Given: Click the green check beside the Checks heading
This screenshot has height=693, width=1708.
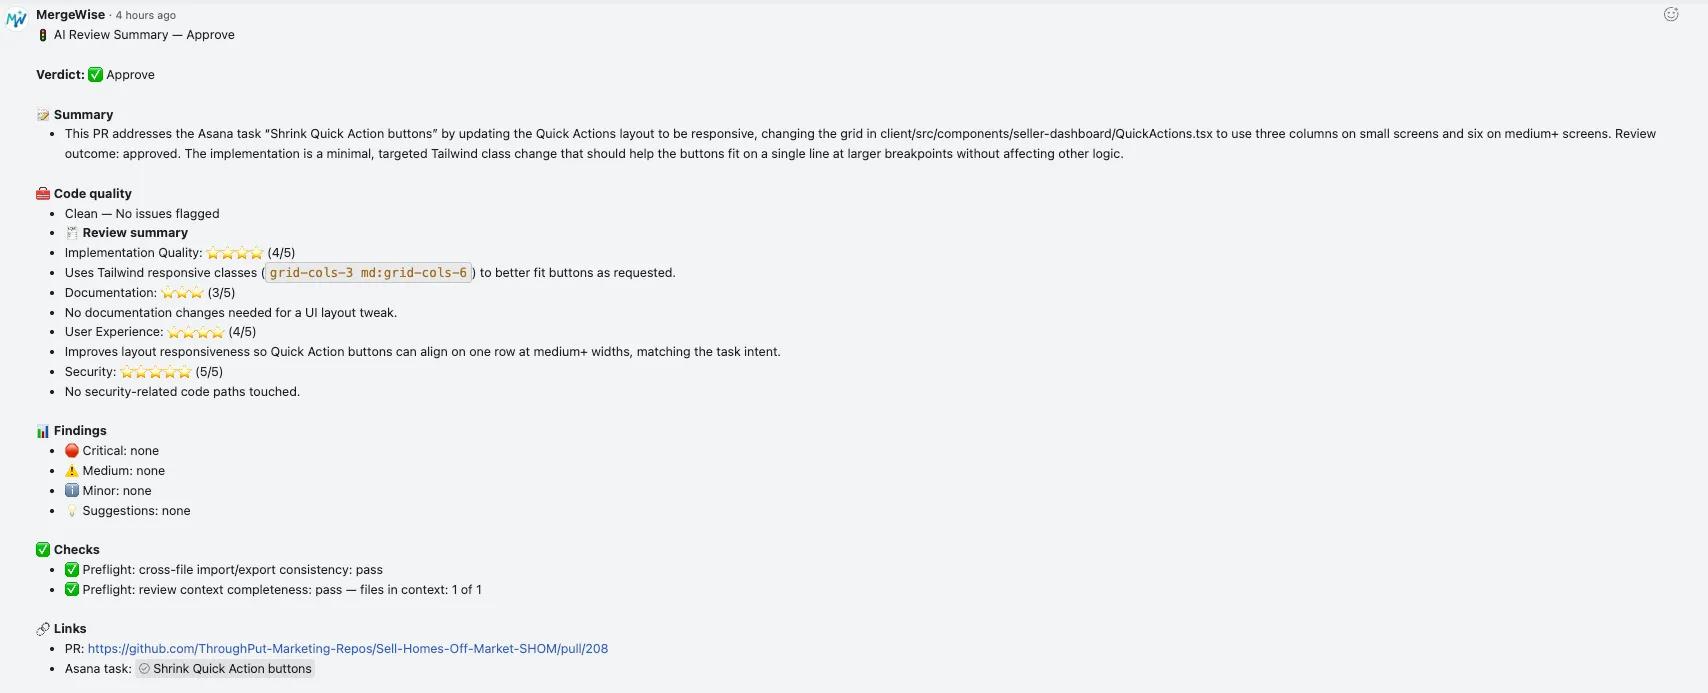Looking at the screenshot, I should [43, 550].
